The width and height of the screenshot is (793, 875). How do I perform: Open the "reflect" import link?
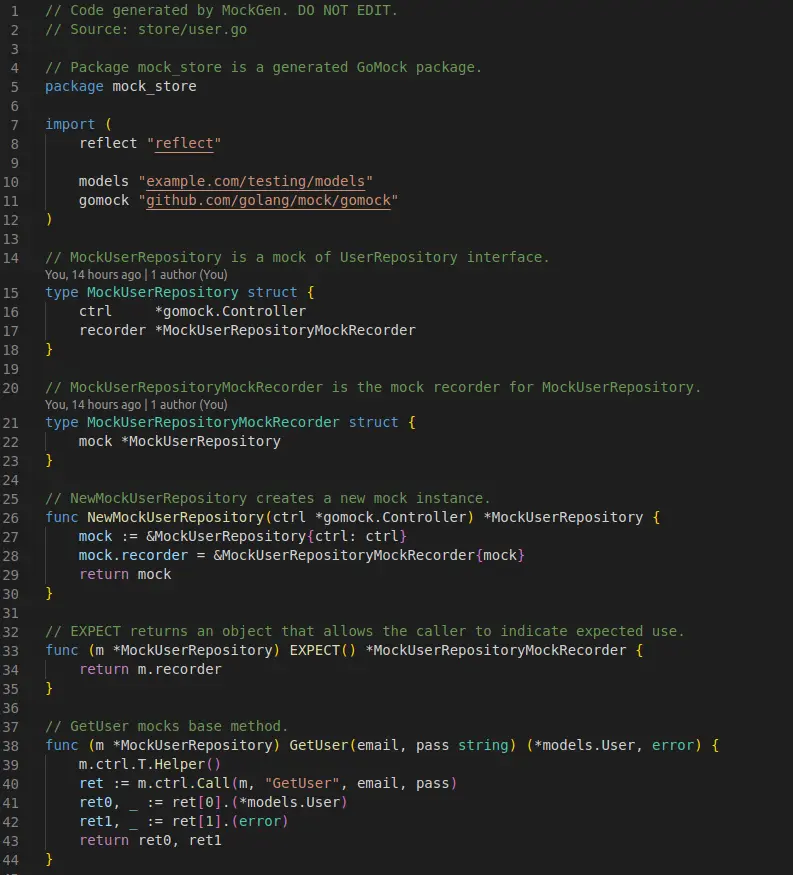tap(184, 143)
